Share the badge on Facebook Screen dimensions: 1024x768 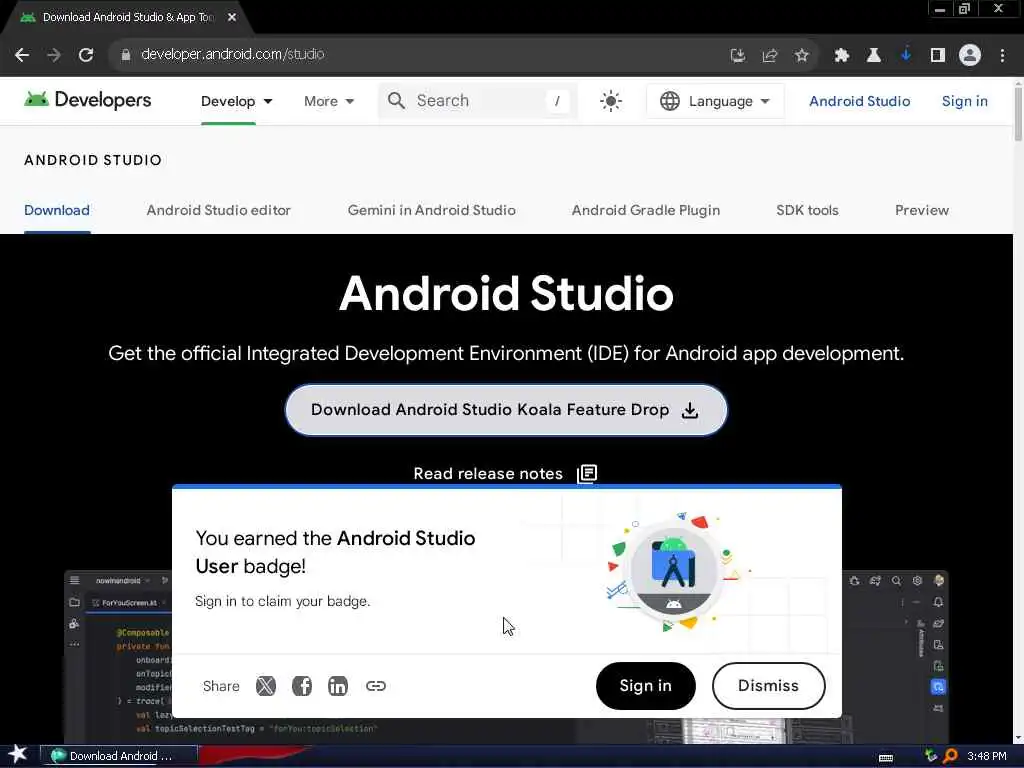click(x=302, y=686)
